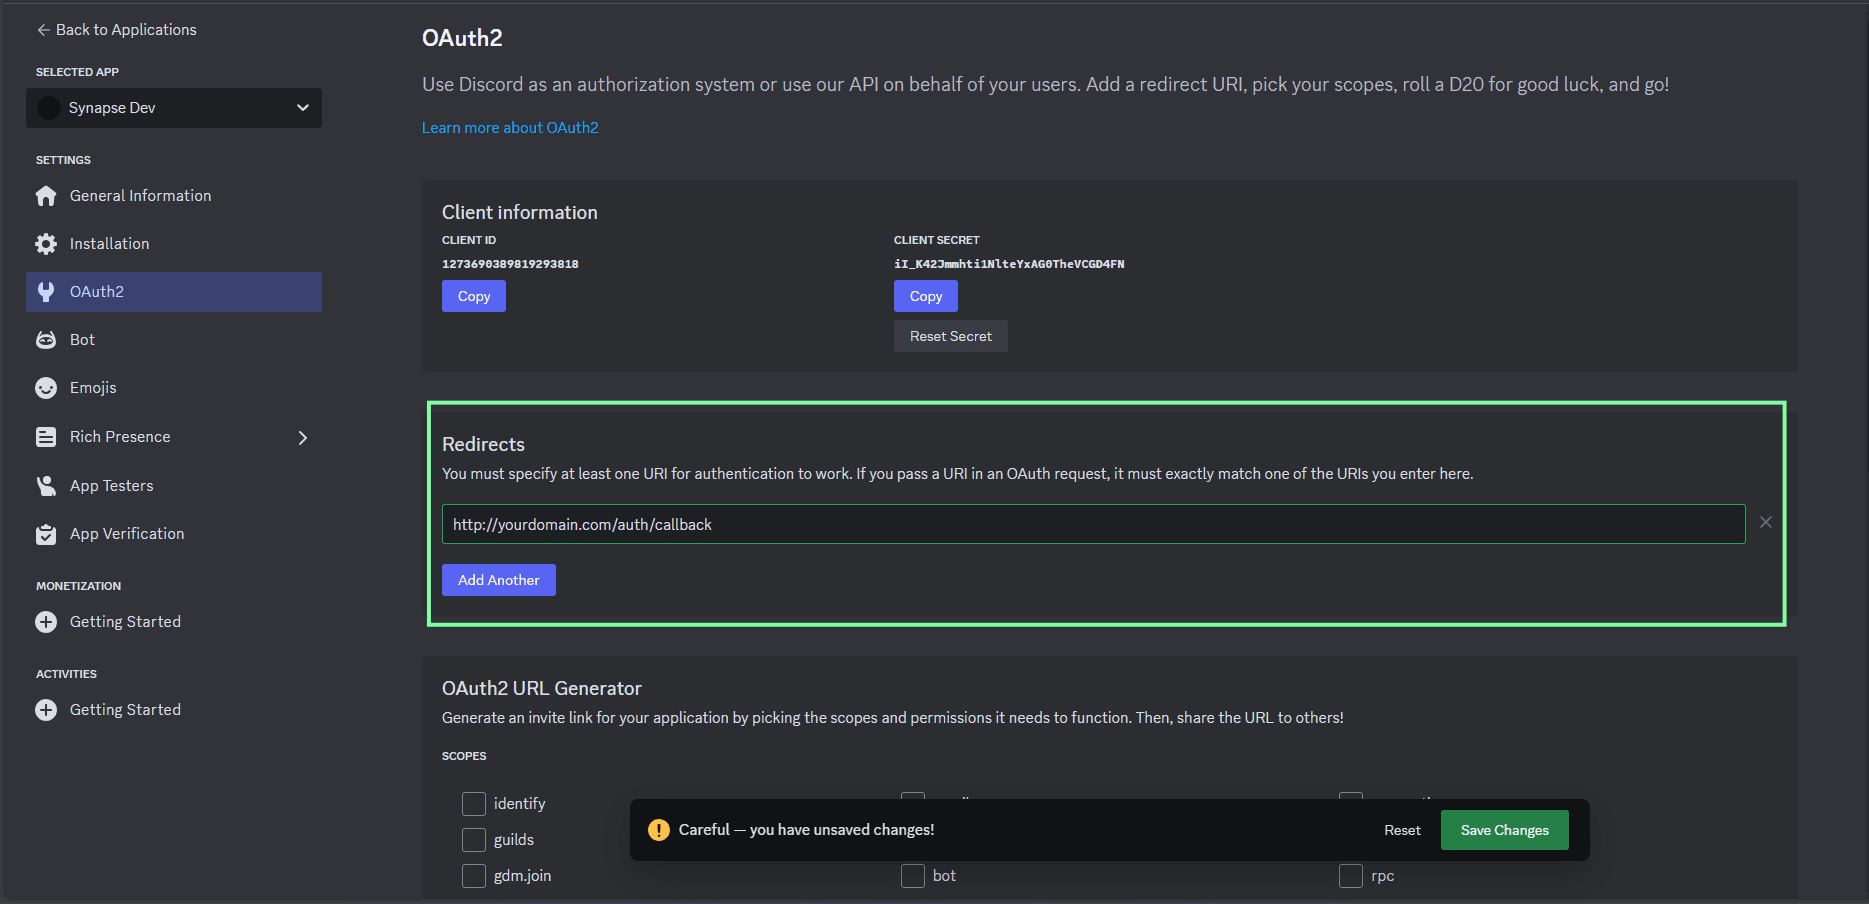Click the Client ID value 1273690389819293818

coord(510,264)
